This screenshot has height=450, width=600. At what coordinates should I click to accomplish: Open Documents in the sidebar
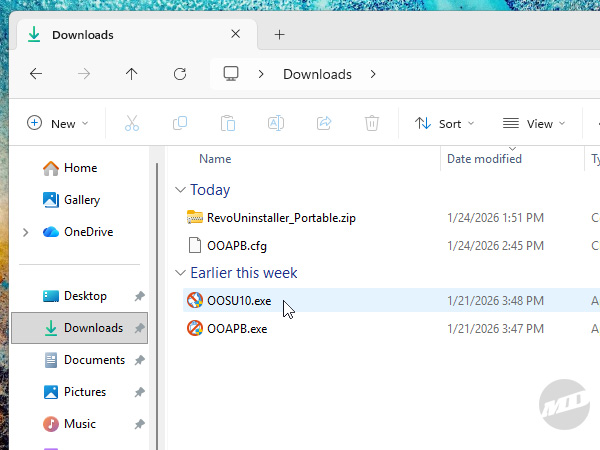point(93,360)
